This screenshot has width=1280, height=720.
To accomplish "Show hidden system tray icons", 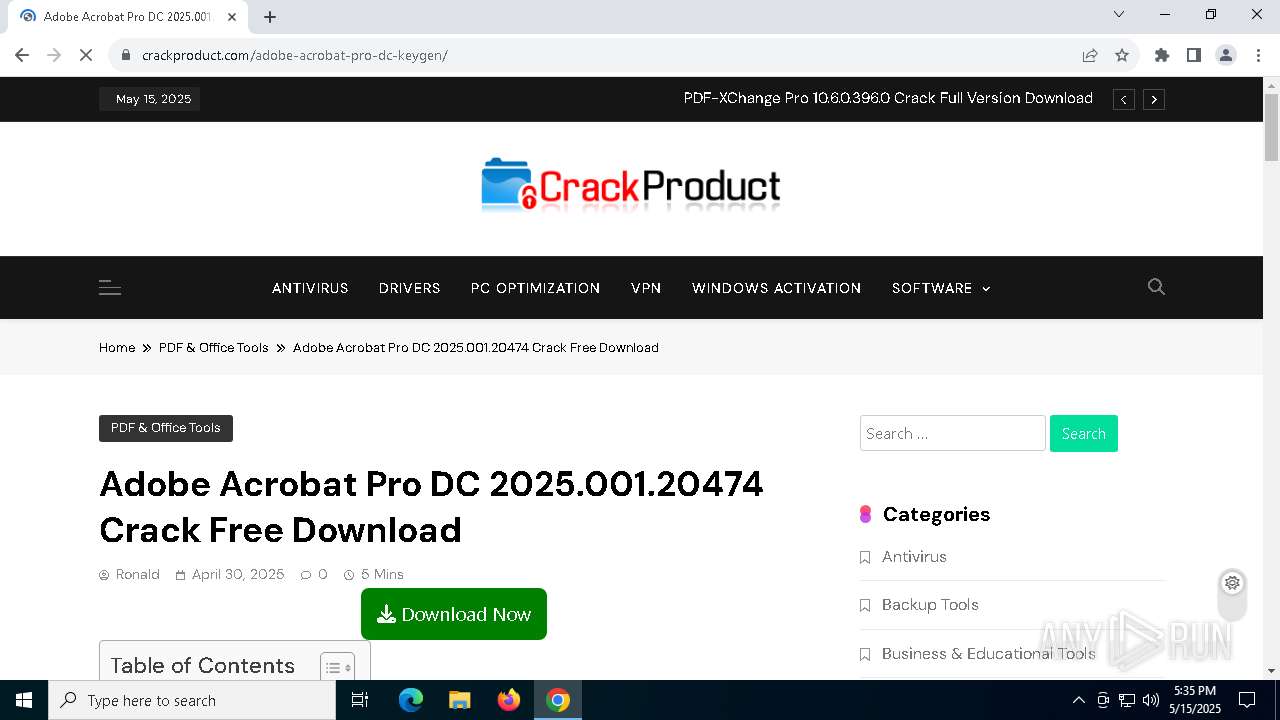I will 1078,700.
